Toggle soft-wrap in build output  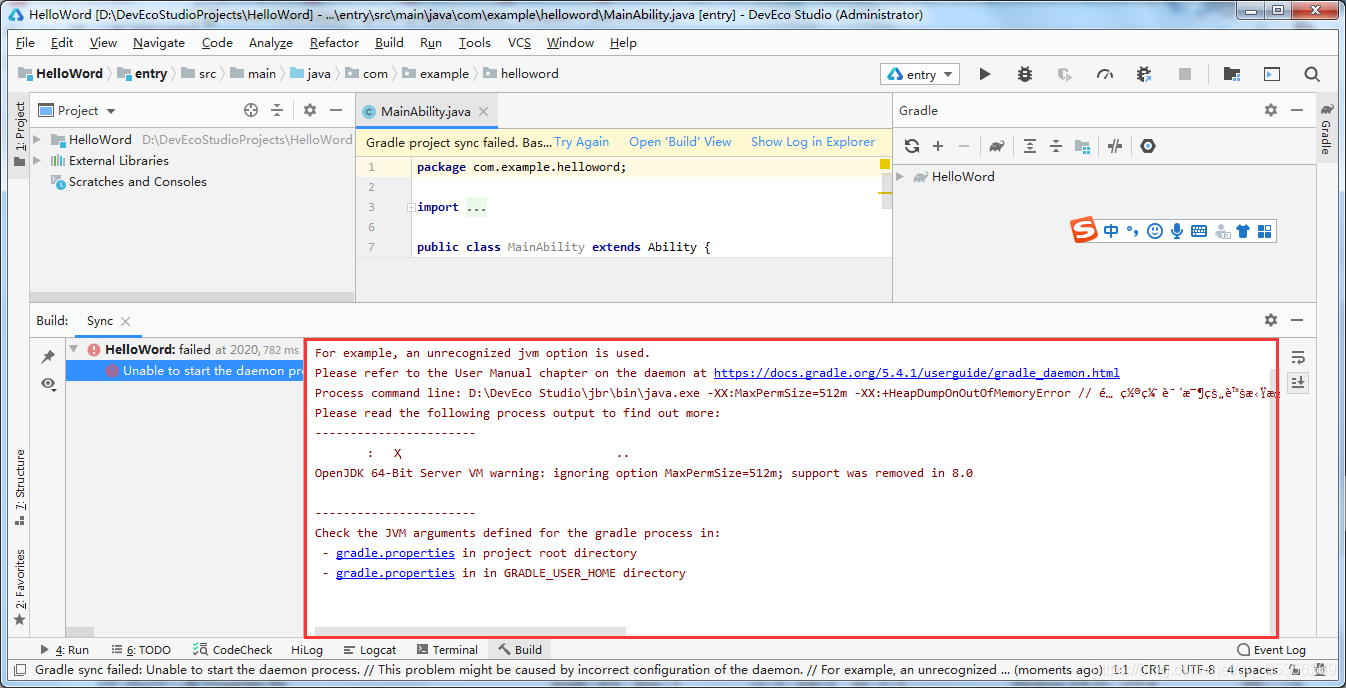tap(1298, 357)
